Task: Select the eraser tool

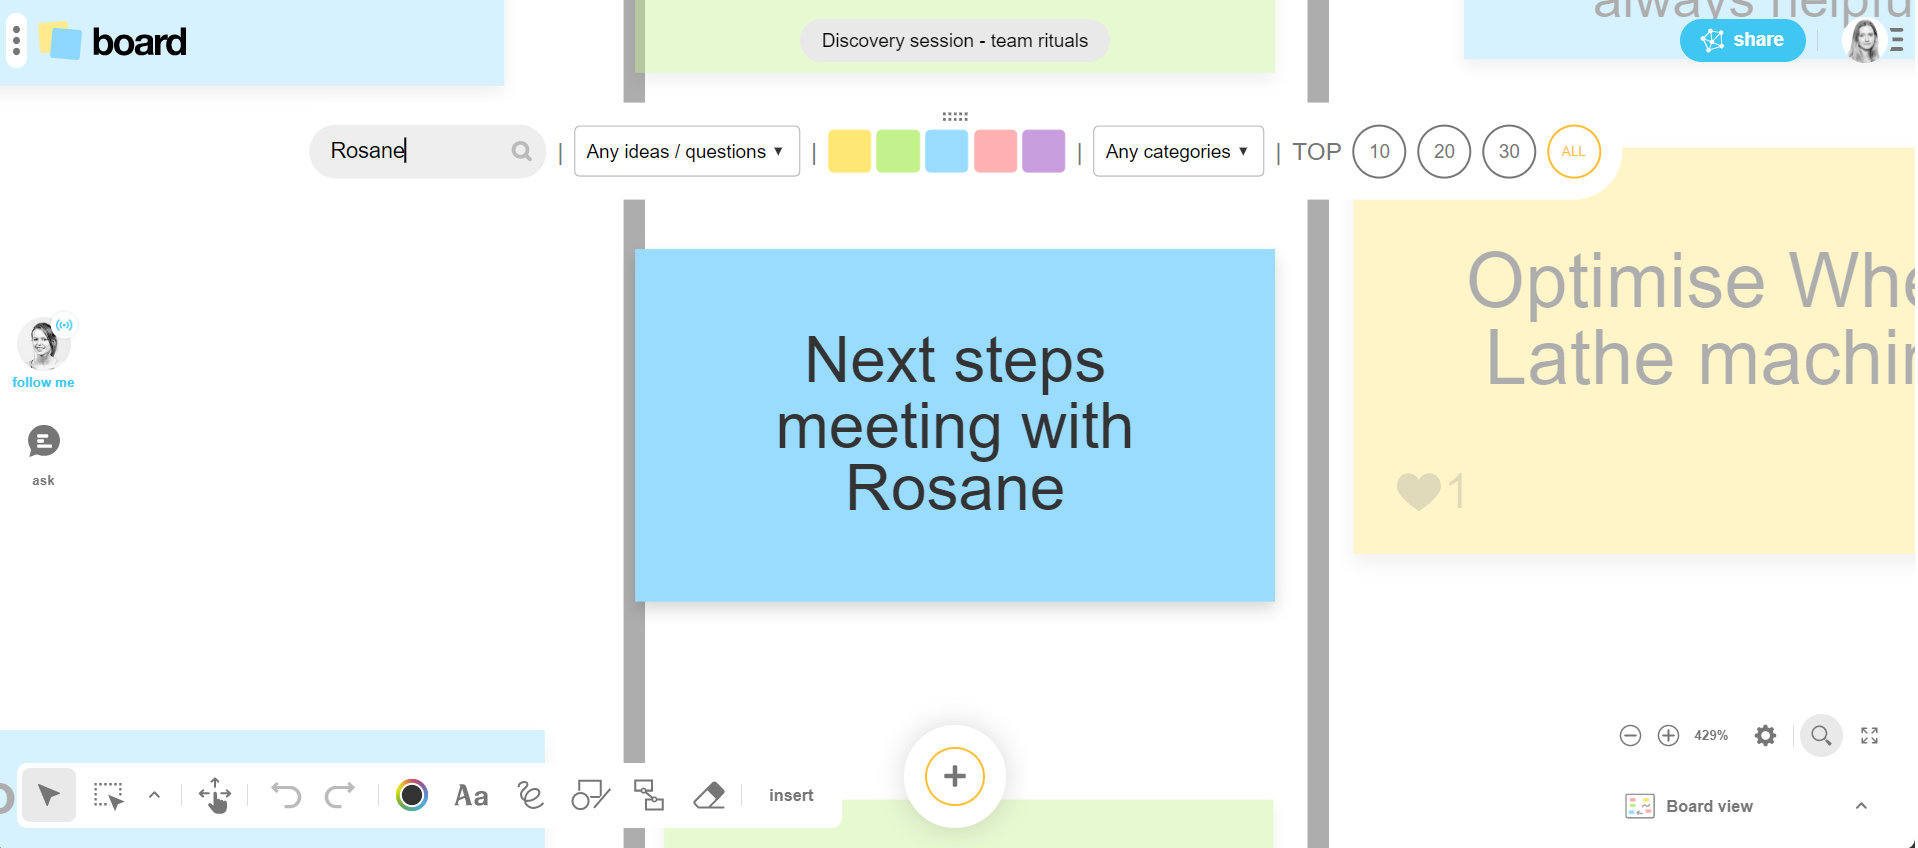Action: (x=709, y=796)
